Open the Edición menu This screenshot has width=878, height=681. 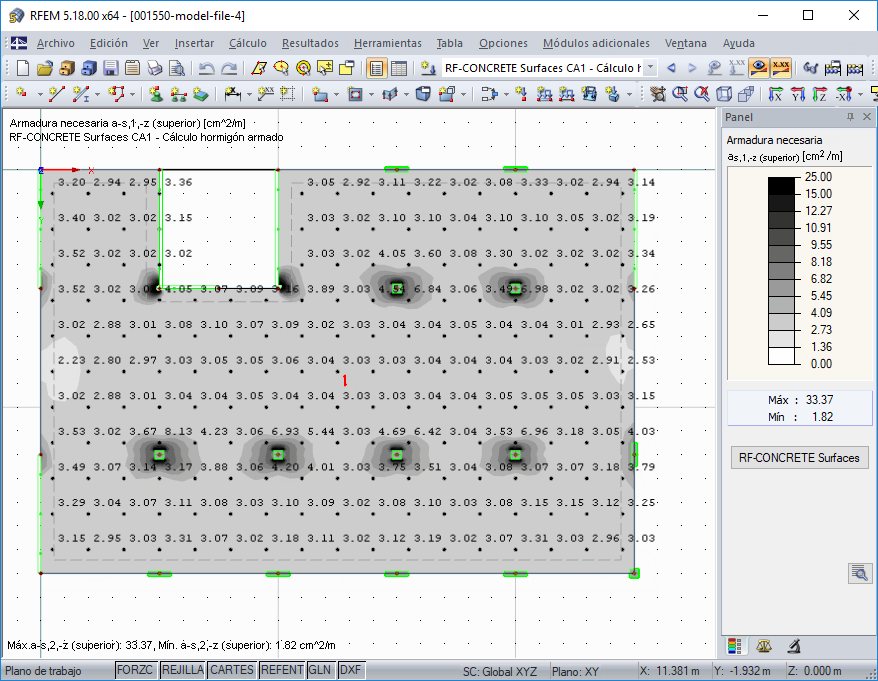tap(109, 43)
